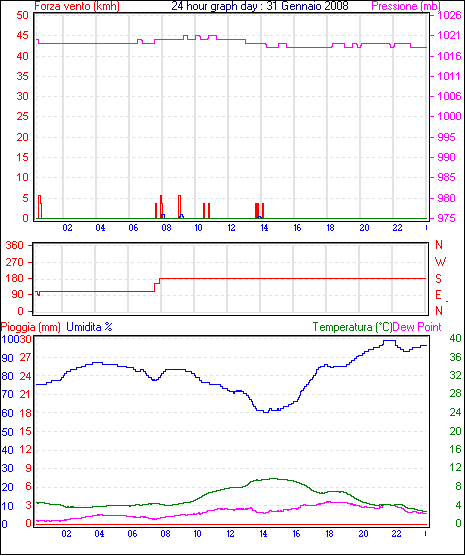Click the 'Umidita %' legend label
The height and width of the screenshot is (556, 465).
coord(89,327)
